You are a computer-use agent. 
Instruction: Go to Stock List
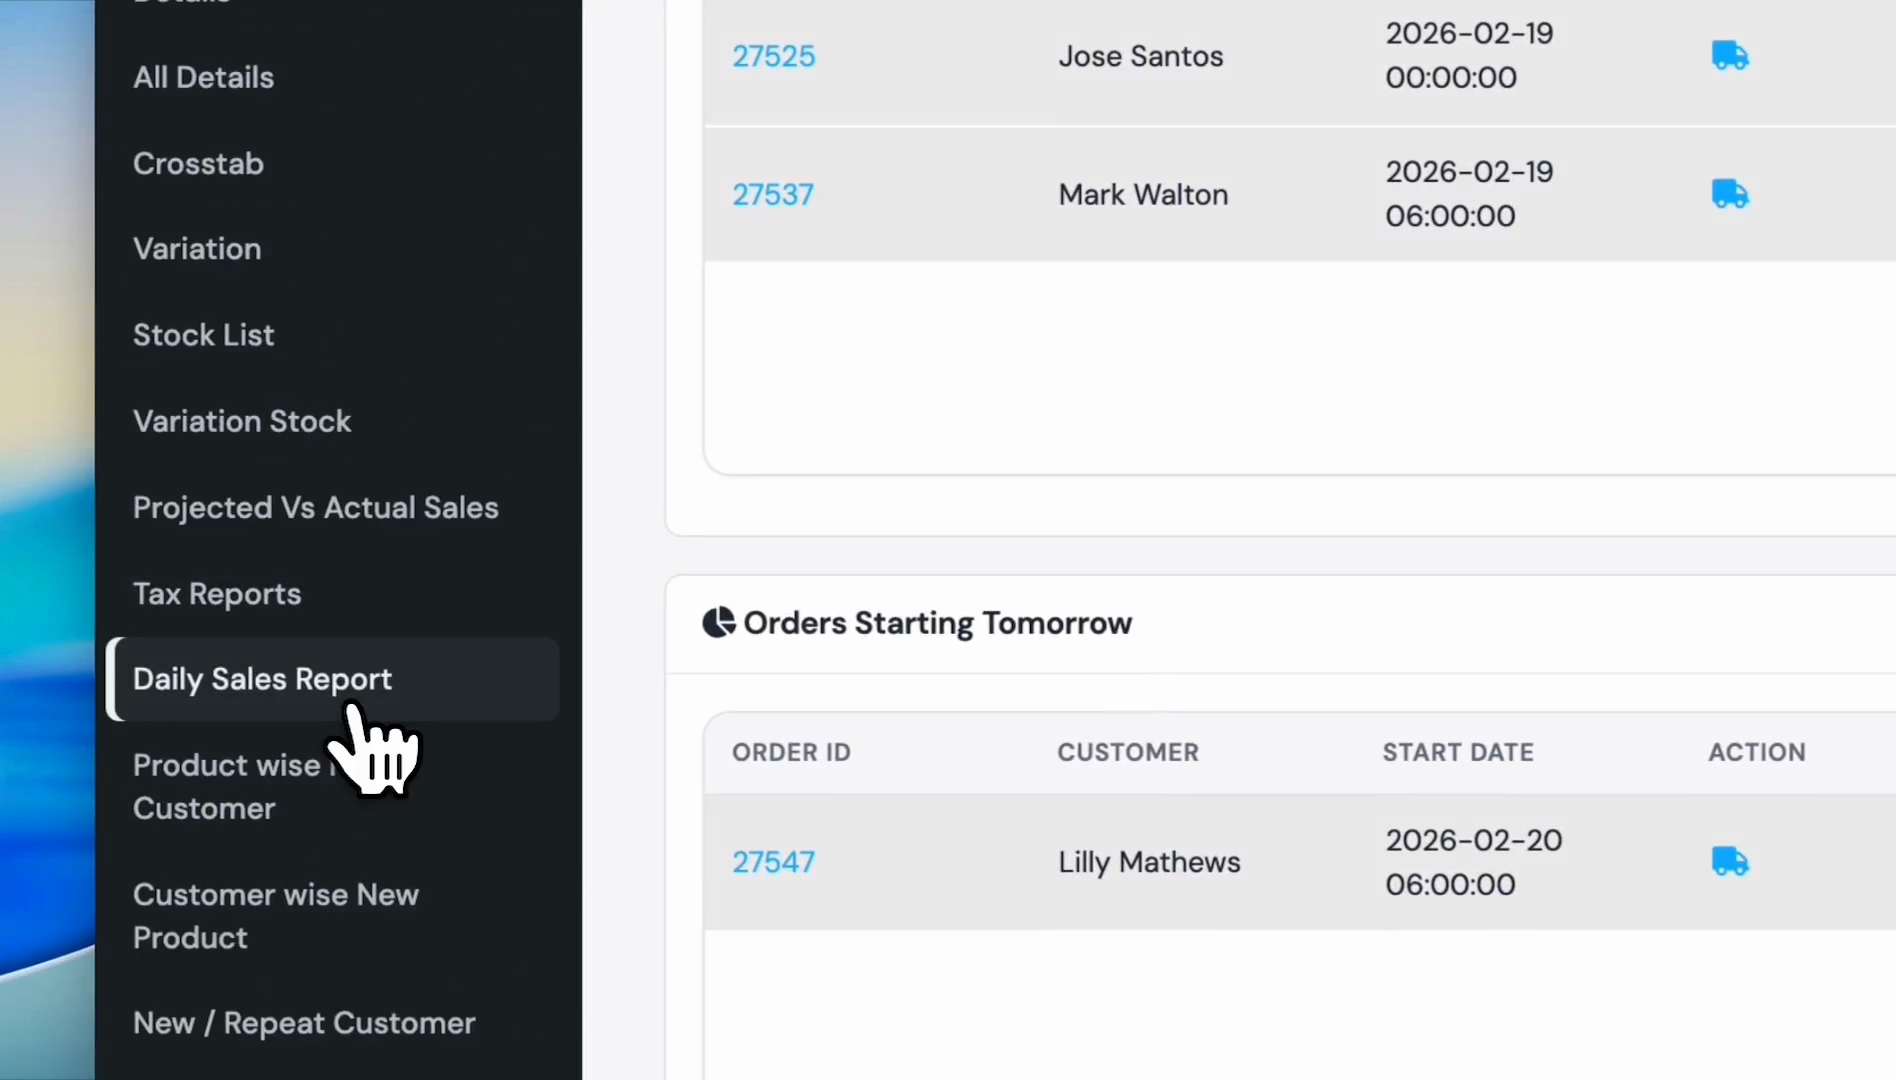tap(203, 335)
